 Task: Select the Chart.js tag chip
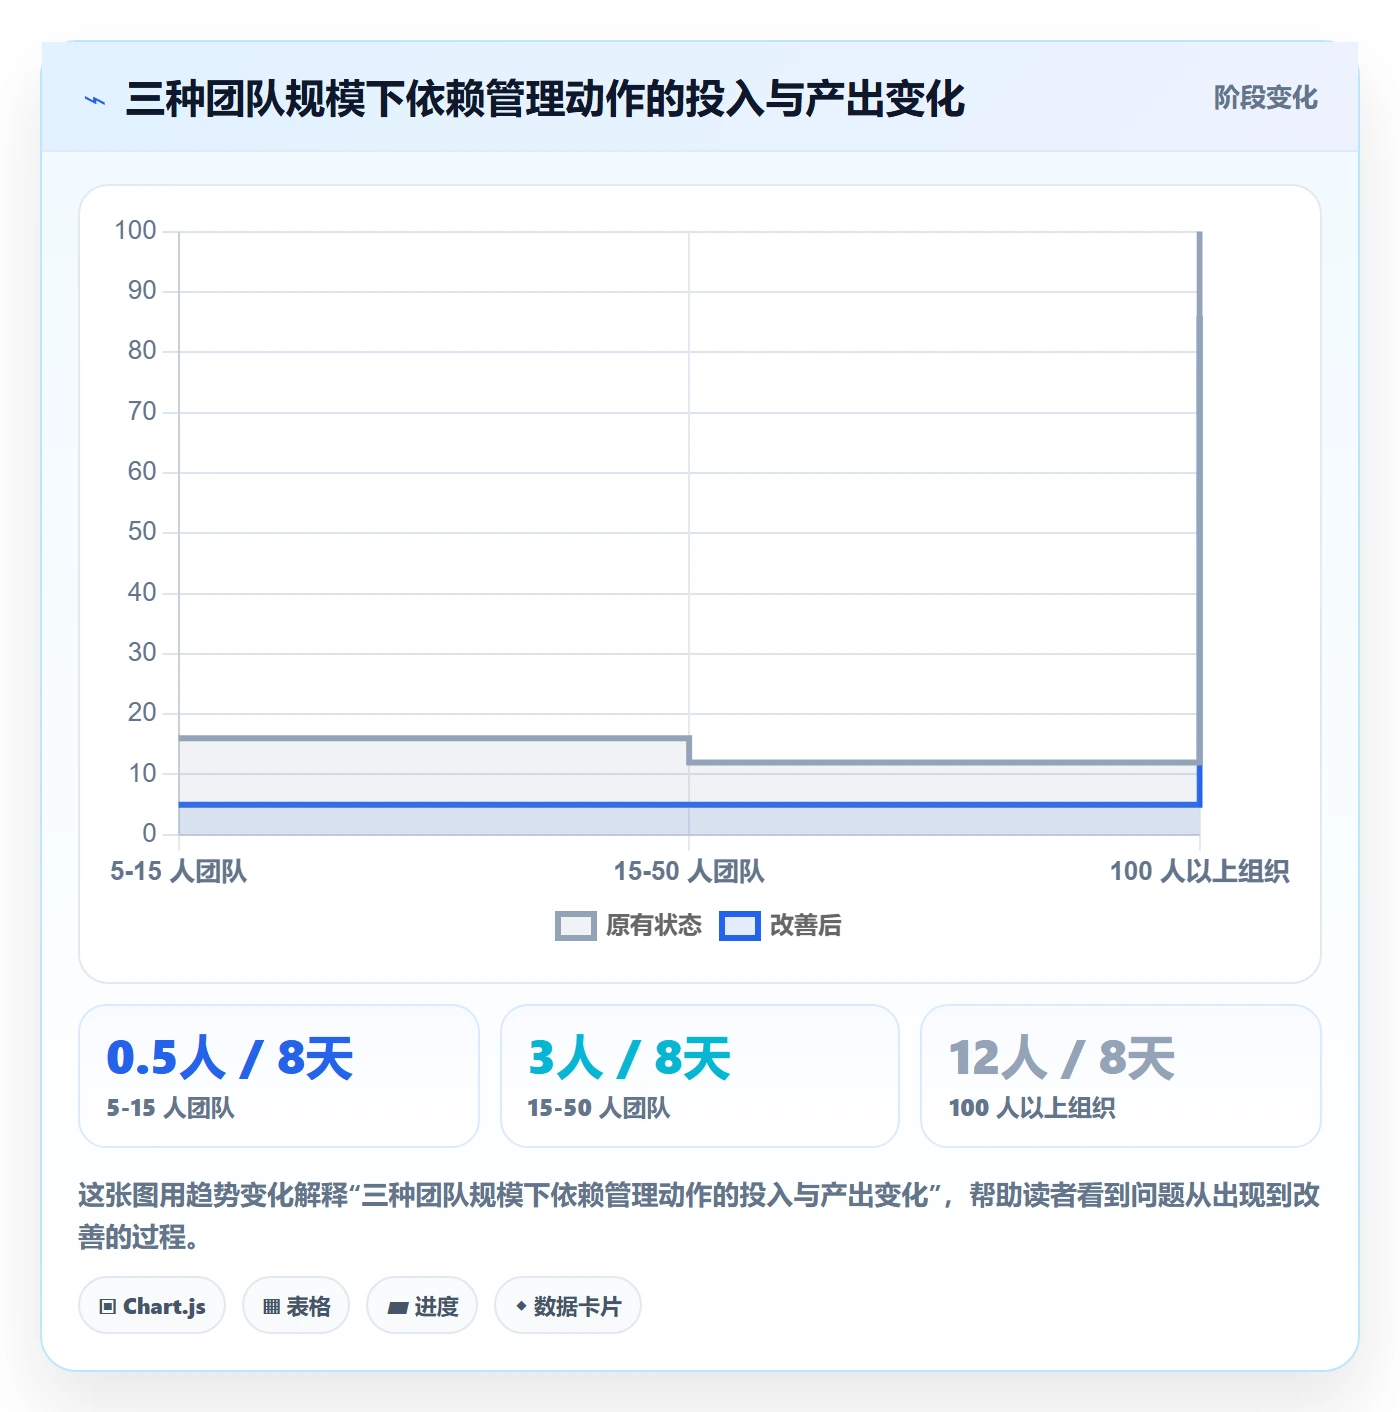point(152,1306)
